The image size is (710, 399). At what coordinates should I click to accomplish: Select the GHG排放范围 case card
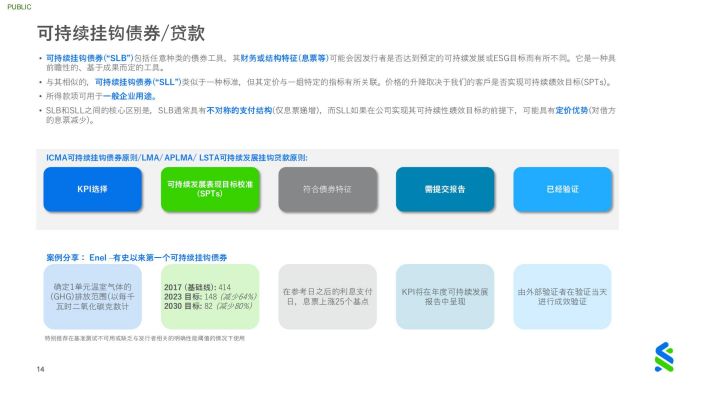point(93,297)
